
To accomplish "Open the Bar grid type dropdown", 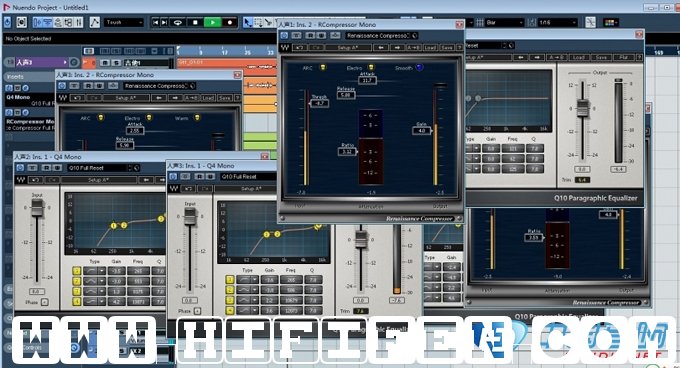I will 504,22.
